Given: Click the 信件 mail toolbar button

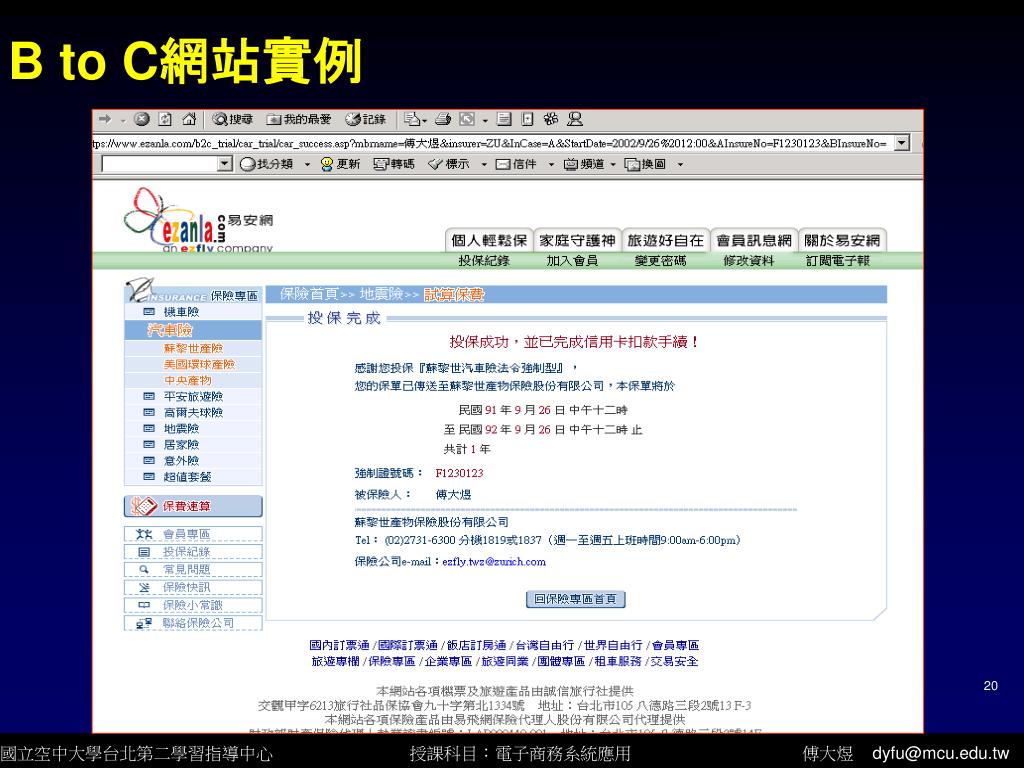Looking at the screenshot, I should pyautogui.click(x=516, y=164).
